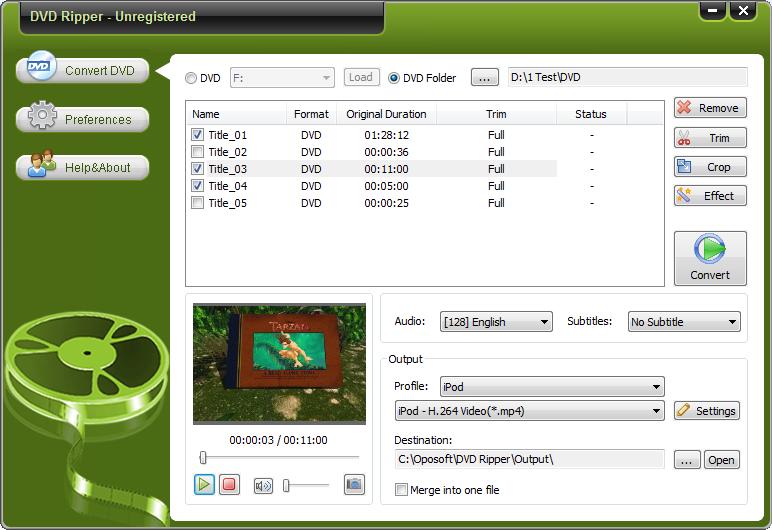
Task: Sort by the Name column header
Action: click(236, 114)
